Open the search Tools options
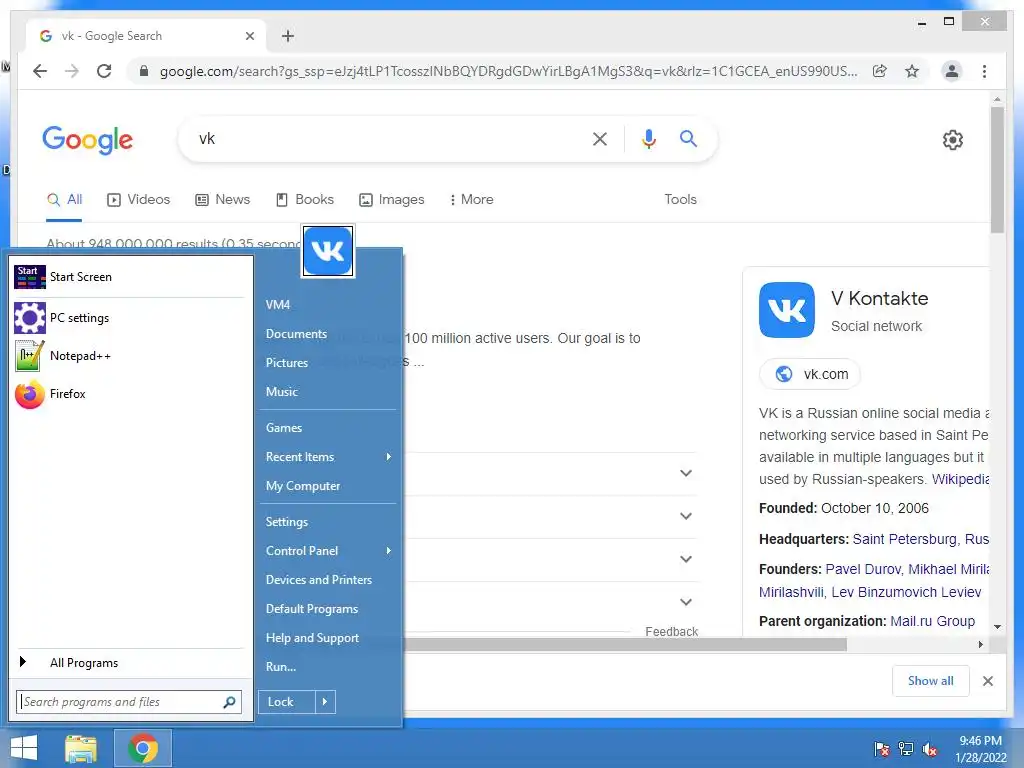The width and height of the screenshot is (1024, 768). [680, 200]
